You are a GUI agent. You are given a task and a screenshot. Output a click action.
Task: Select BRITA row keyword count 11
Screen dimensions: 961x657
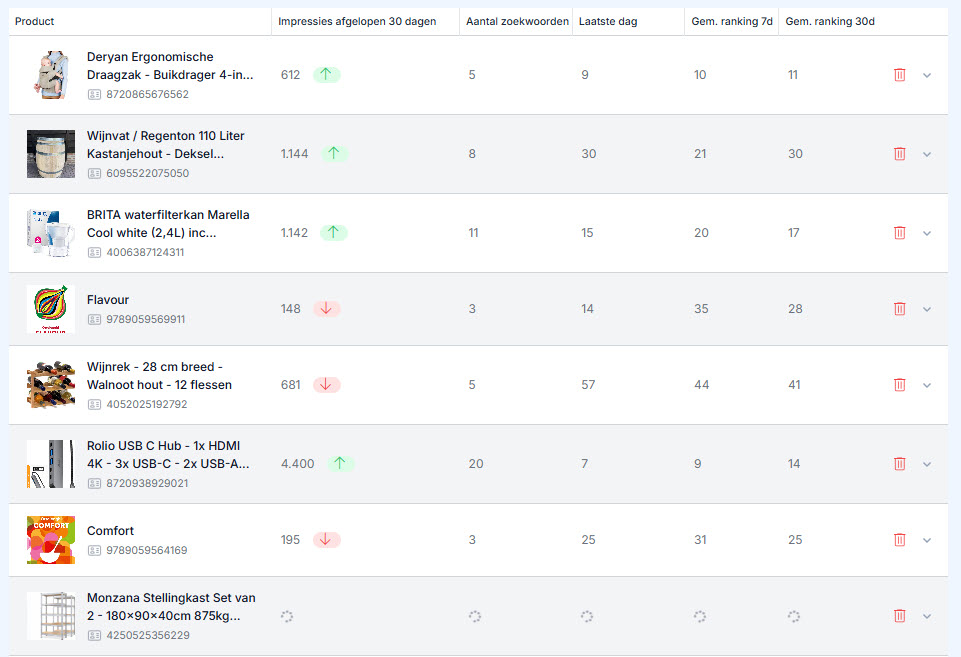[x=473, y=233]
